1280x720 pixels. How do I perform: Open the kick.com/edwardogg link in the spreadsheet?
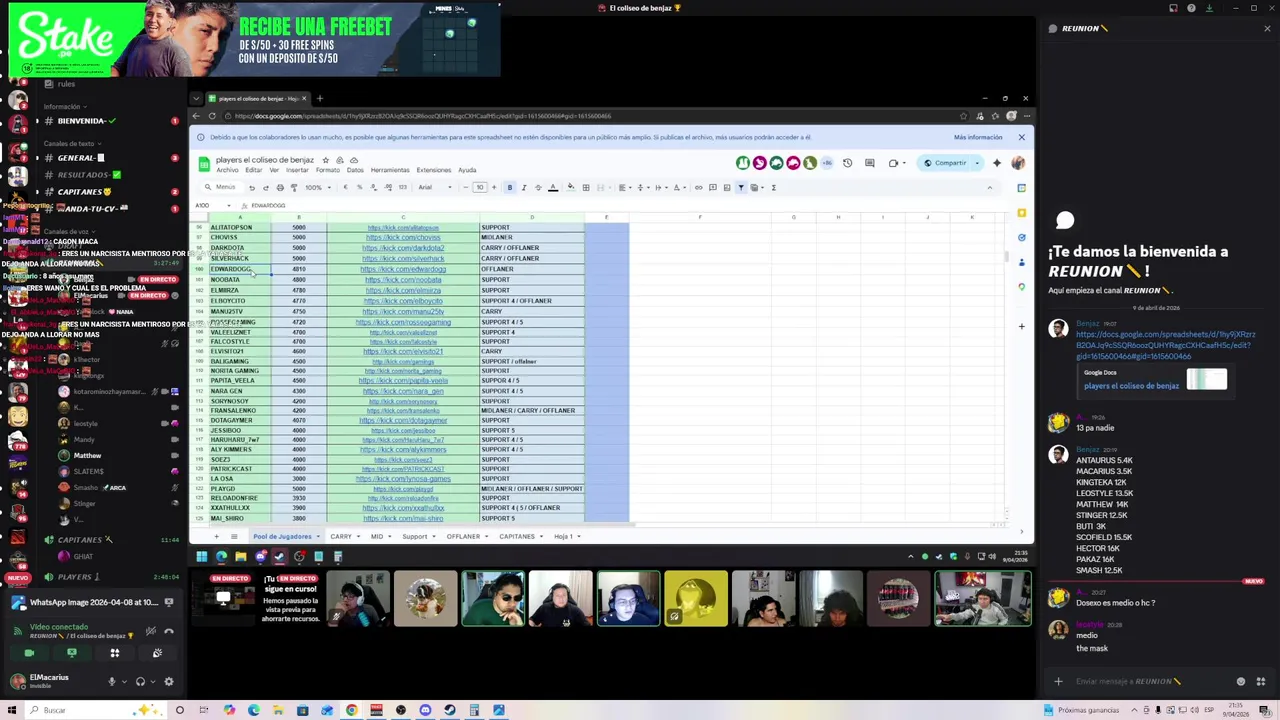click(x=403, y=269)
